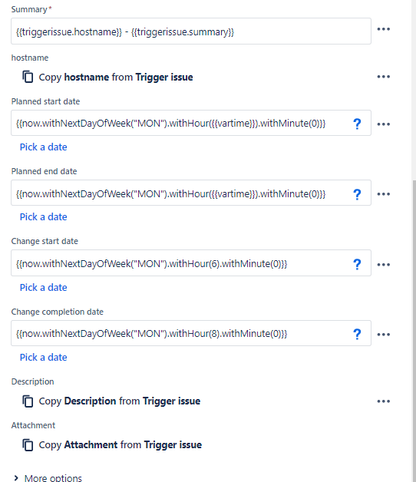Image resolution: width=416 pixels, height=482 pixels.
Task: Open ellipsis menu for Change completion date
Action: [383, 335]
